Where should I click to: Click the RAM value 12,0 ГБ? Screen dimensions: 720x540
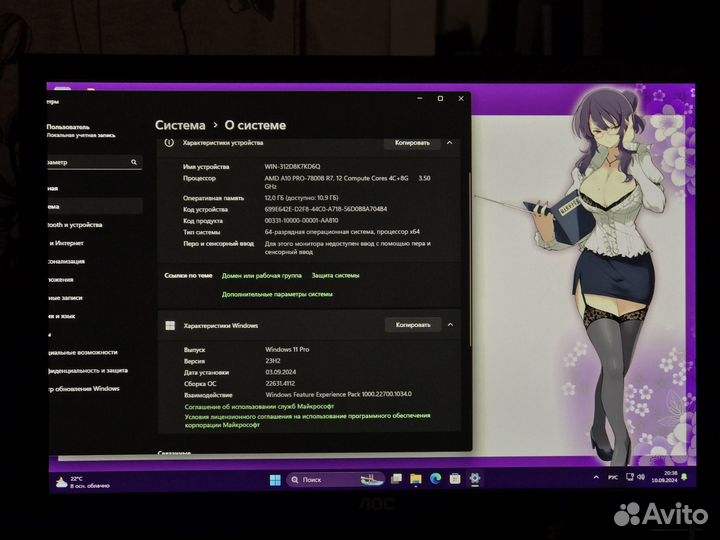(302, 198)
